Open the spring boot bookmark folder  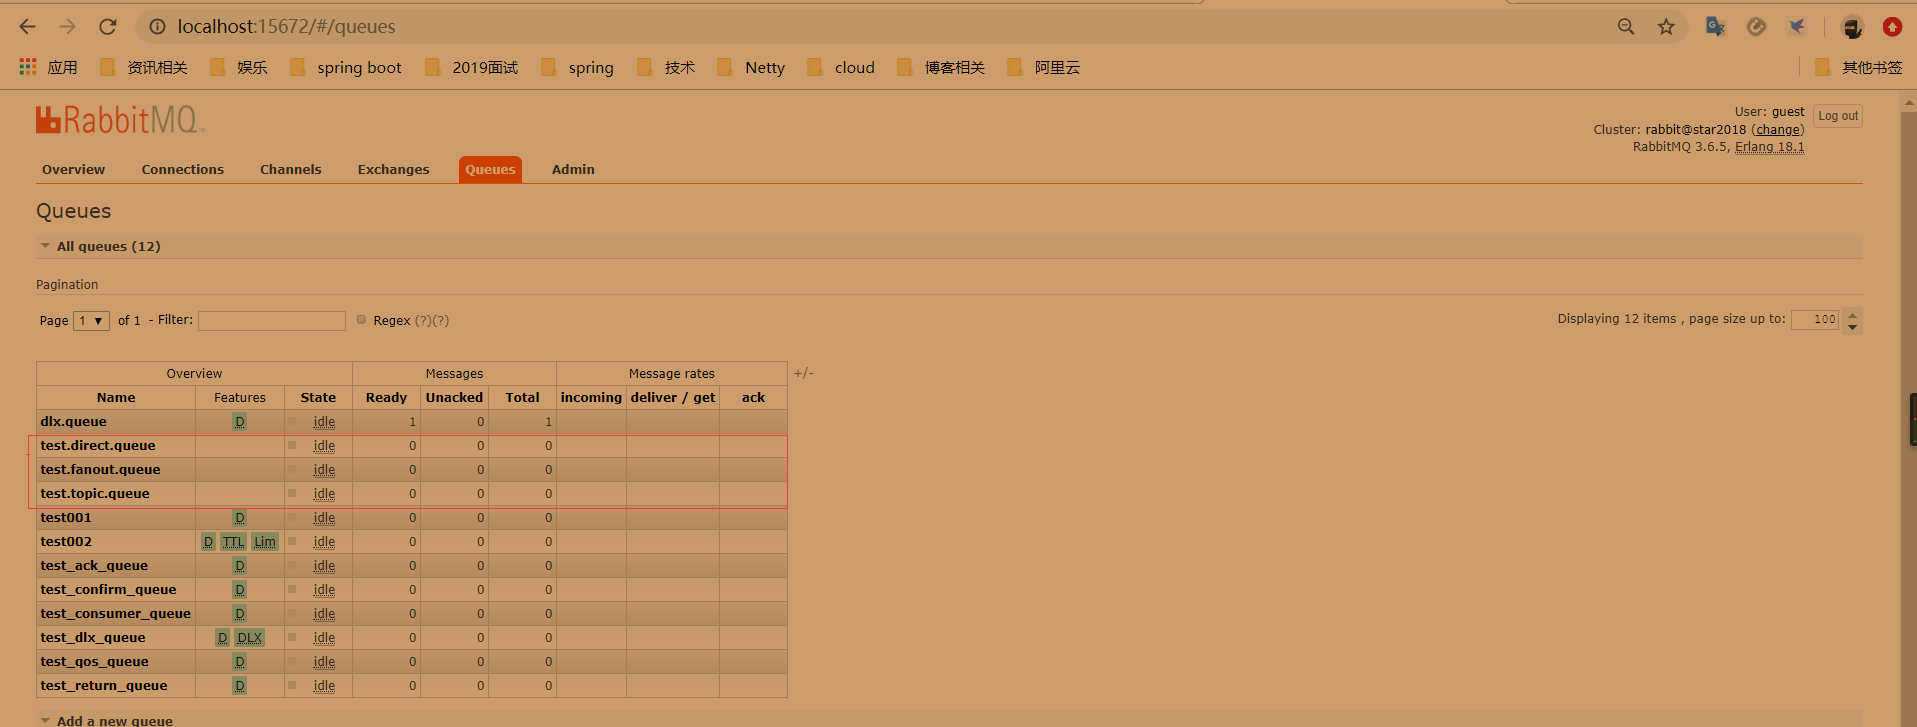[346, 67]
